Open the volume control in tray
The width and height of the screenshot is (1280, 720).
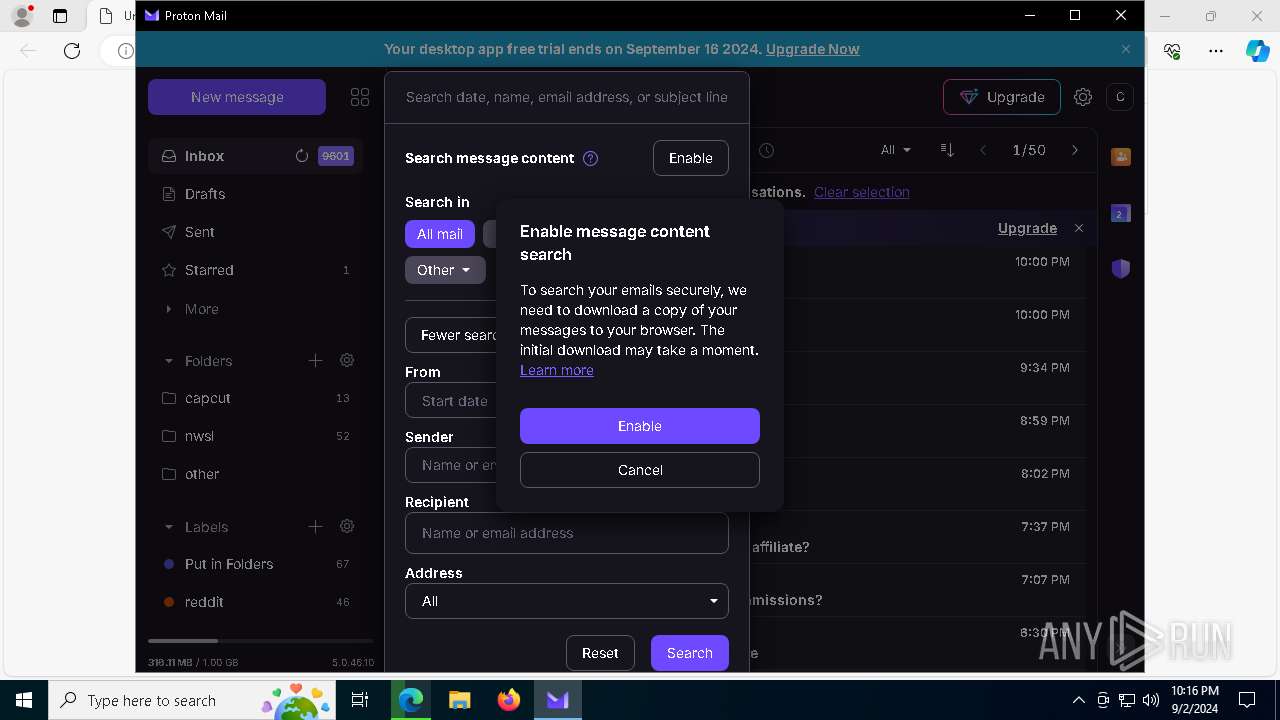click(1151, 700)
